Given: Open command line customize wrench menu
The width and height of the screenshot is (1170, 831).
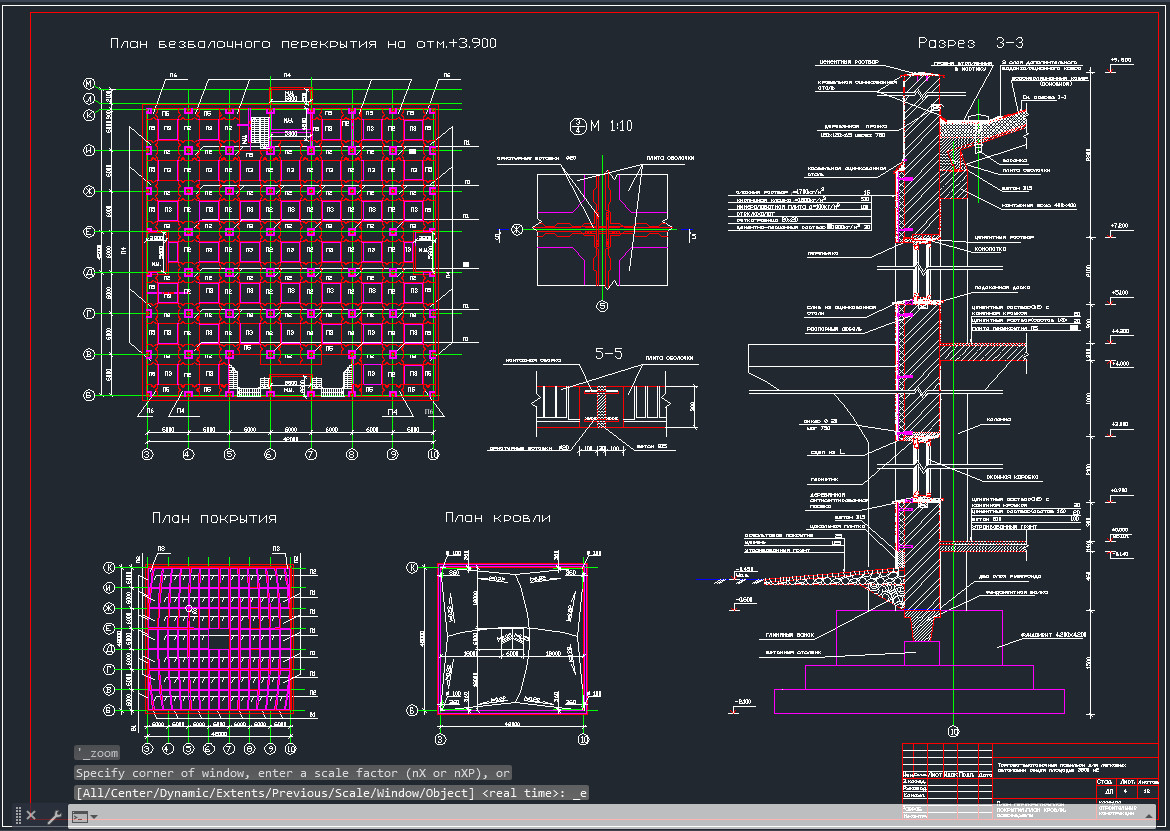Looking at the screenshot, I should 54,816.
